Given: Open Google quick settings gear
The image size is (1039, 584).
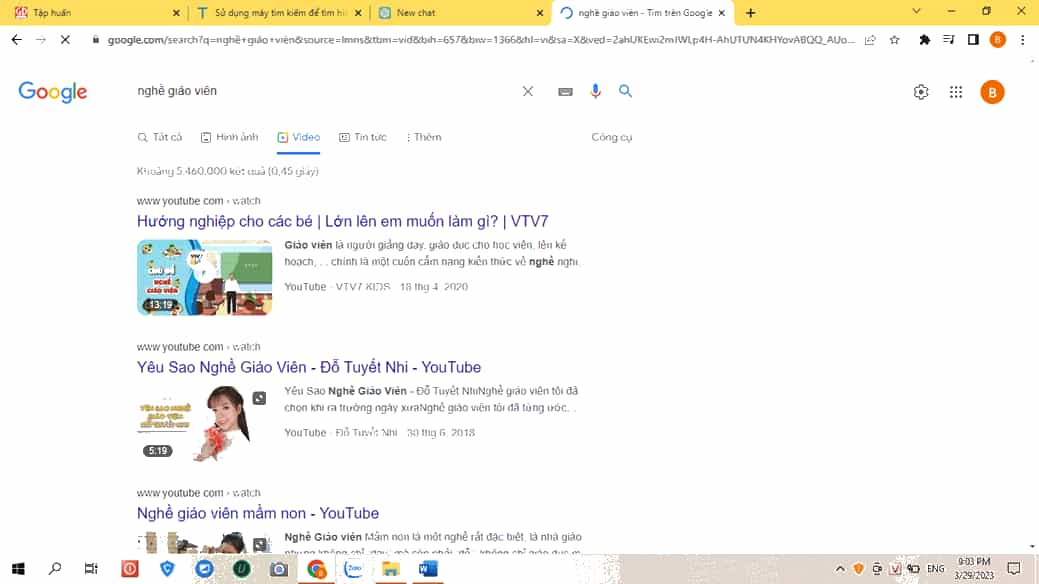Looking at the screenshot, I should coord(921,92).
